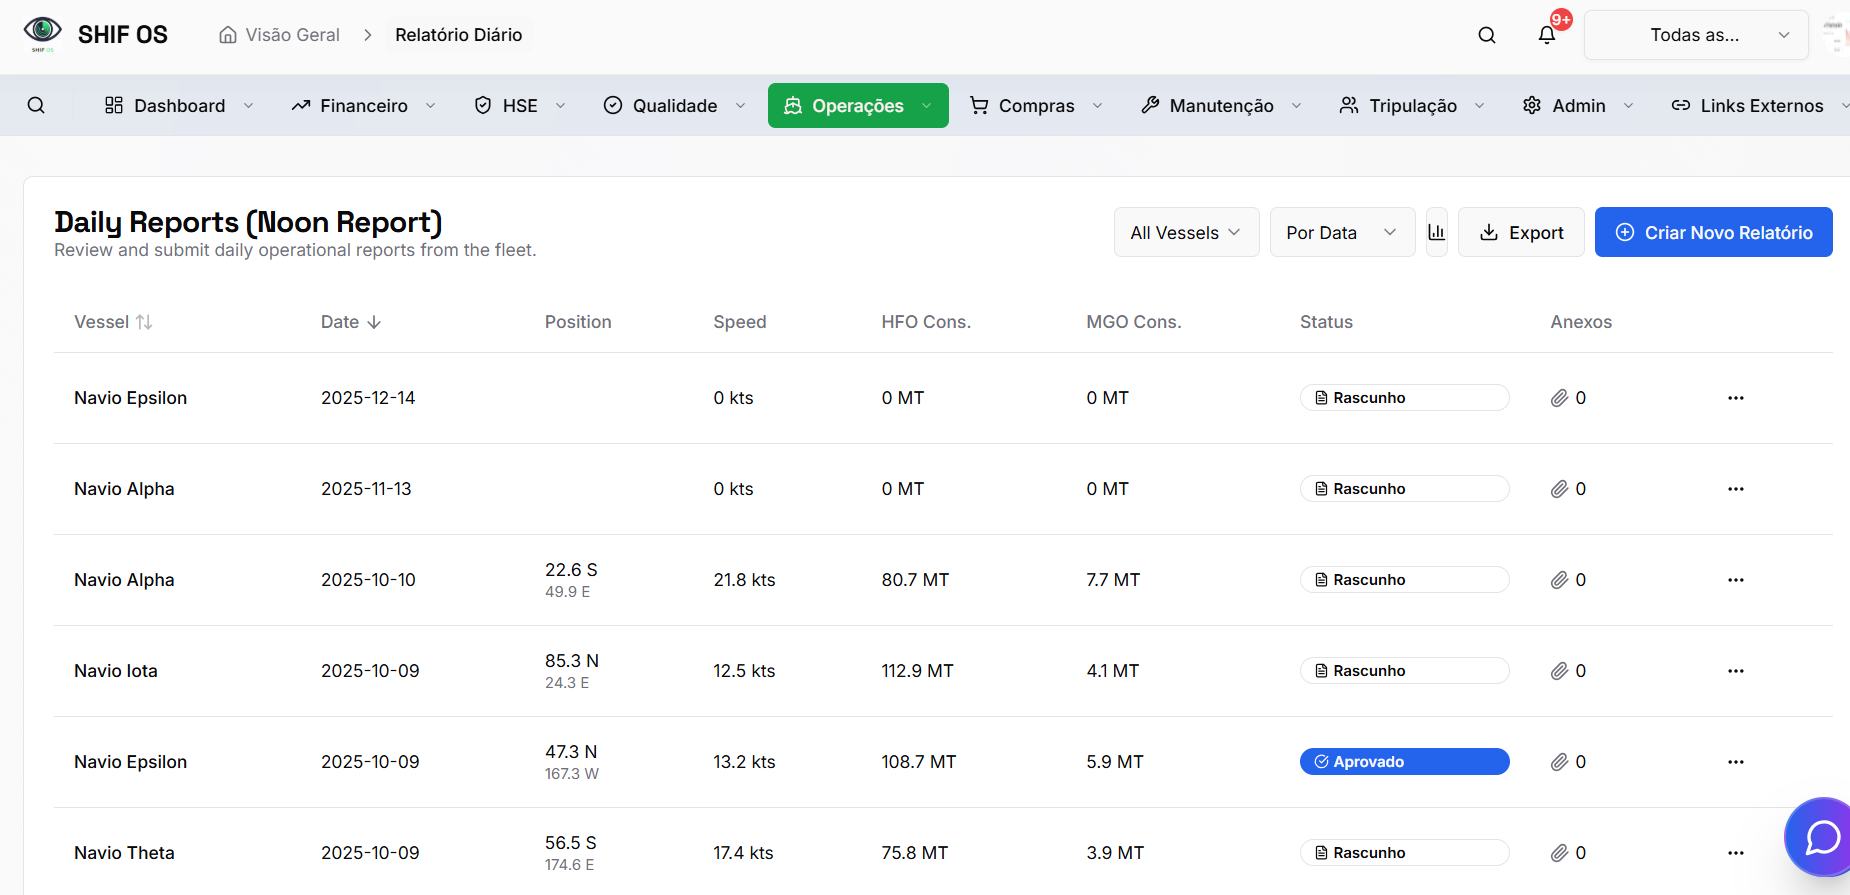Expand the All Vessels filter dropdown
Viewport: 1850px width, 895px height.
click(x=1185, y=232)
